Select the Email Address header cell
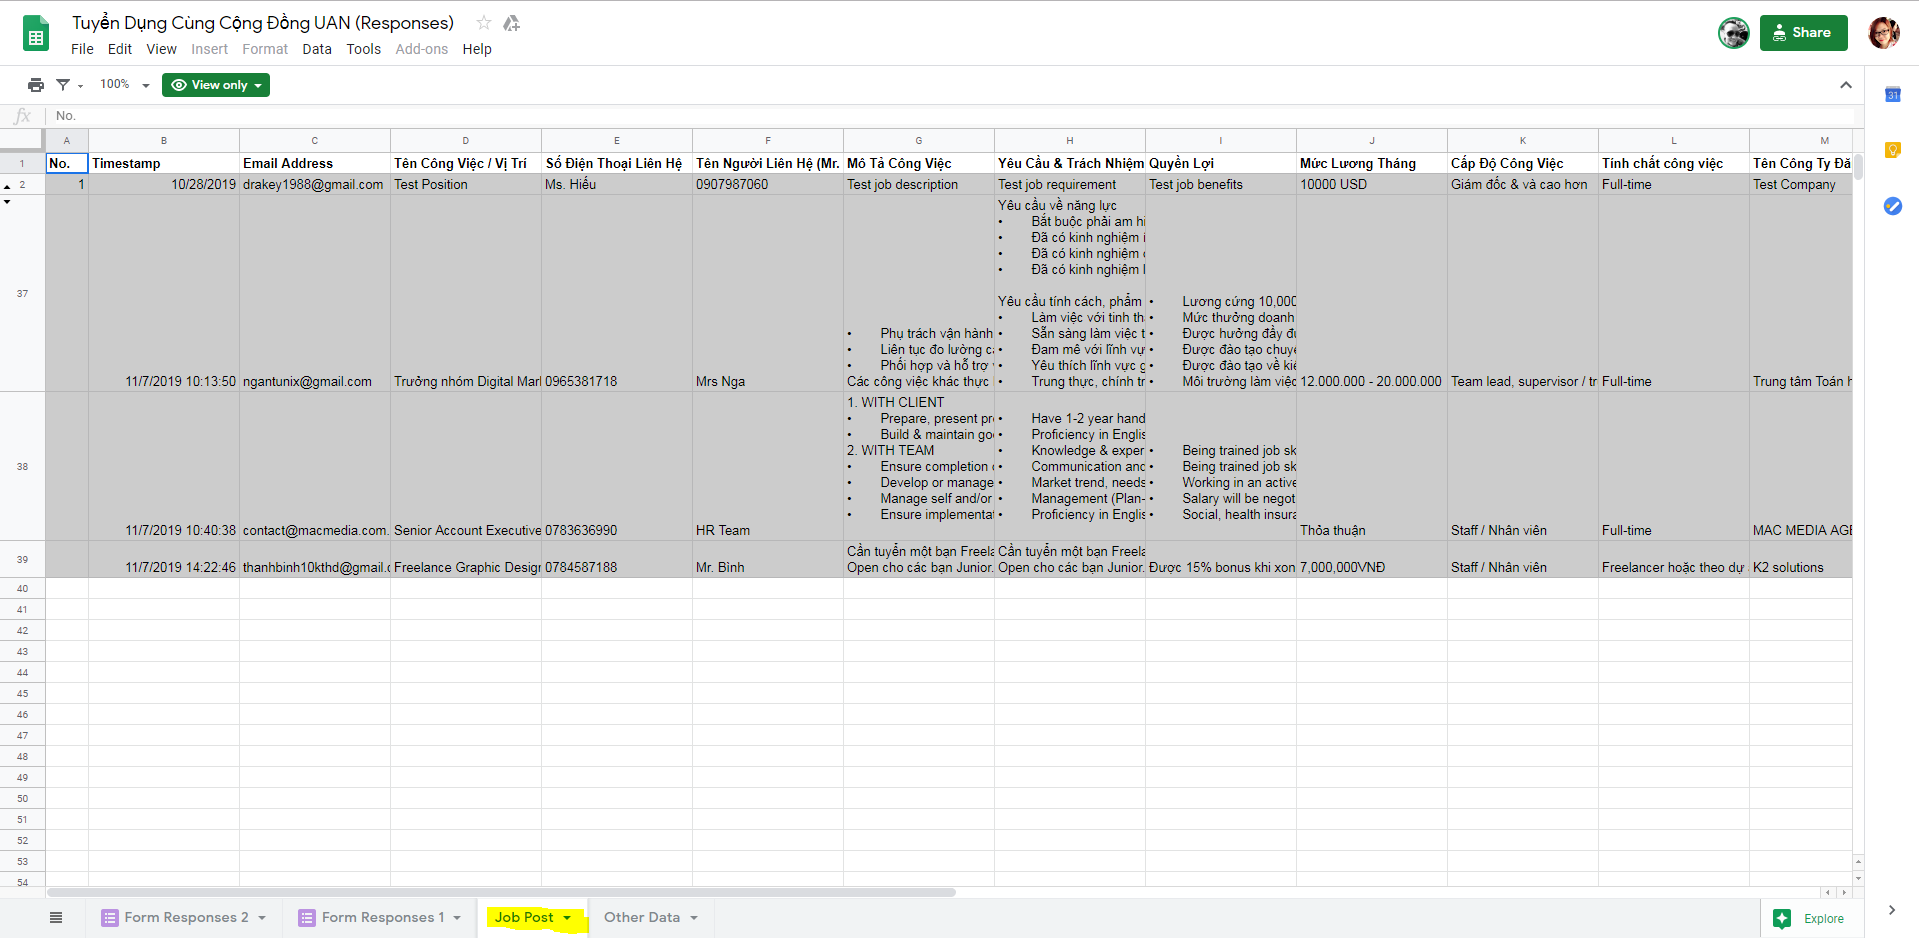The width and height of the screenshot is (1919, 938). point(315,163)
